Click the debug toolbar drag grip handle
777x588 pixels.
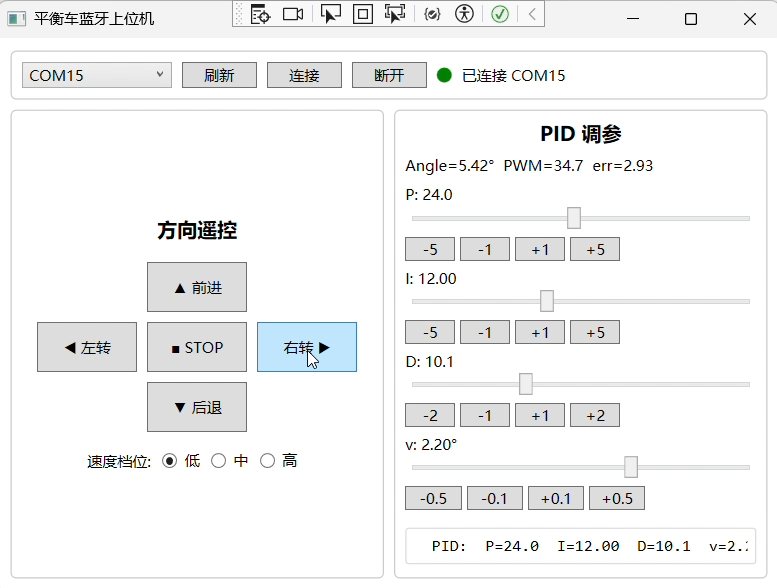[238, 14]
